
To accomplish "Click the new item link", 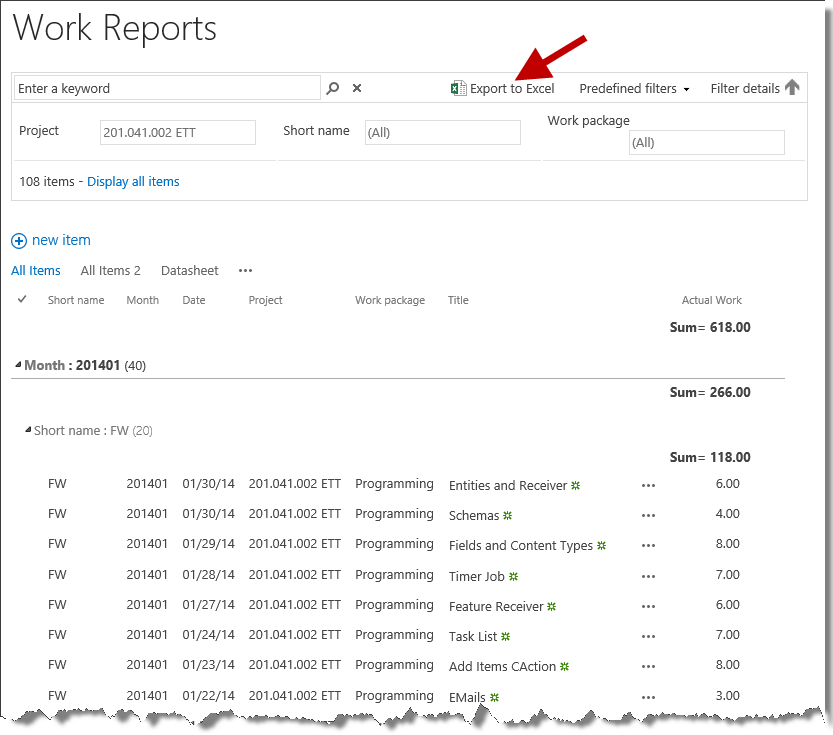I will pyautogui.click(x=61, y=240).
